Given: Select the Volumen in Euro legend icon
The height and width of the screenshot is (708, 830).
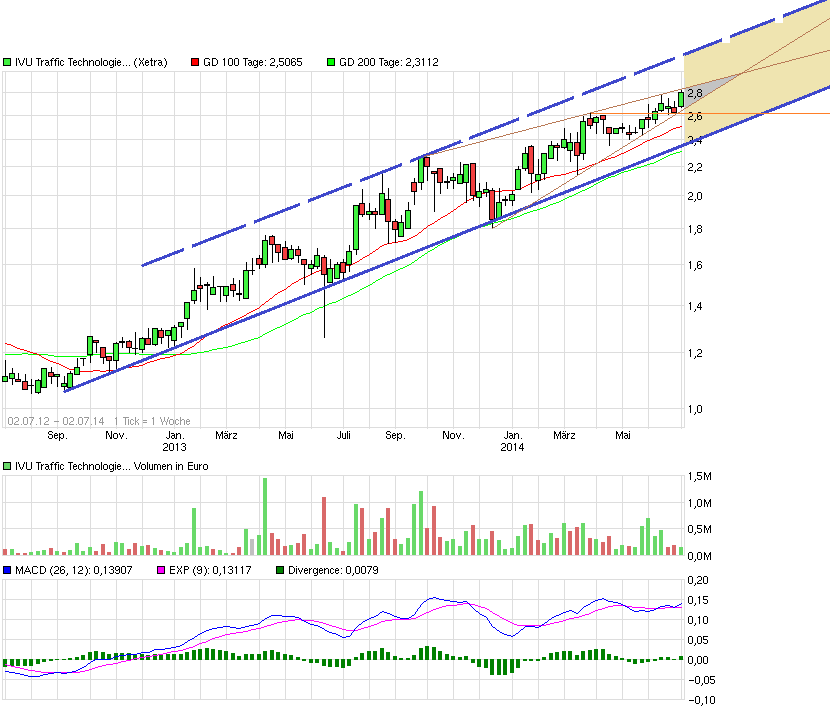Looking at the screenshot, I should [x=8, y=466].
